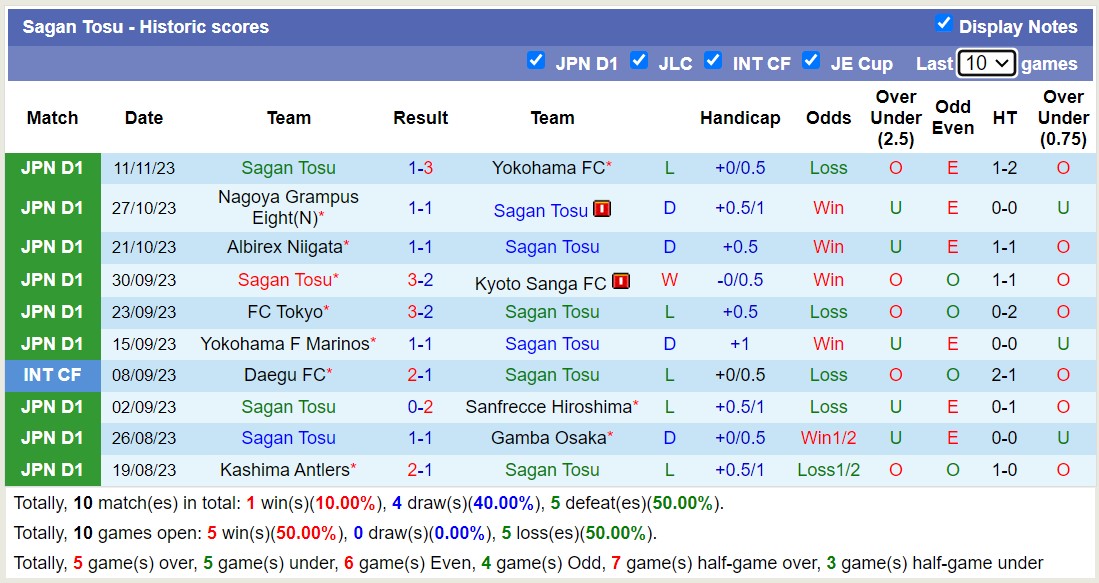Disable the JLC filter checkbox

point(639,61)
